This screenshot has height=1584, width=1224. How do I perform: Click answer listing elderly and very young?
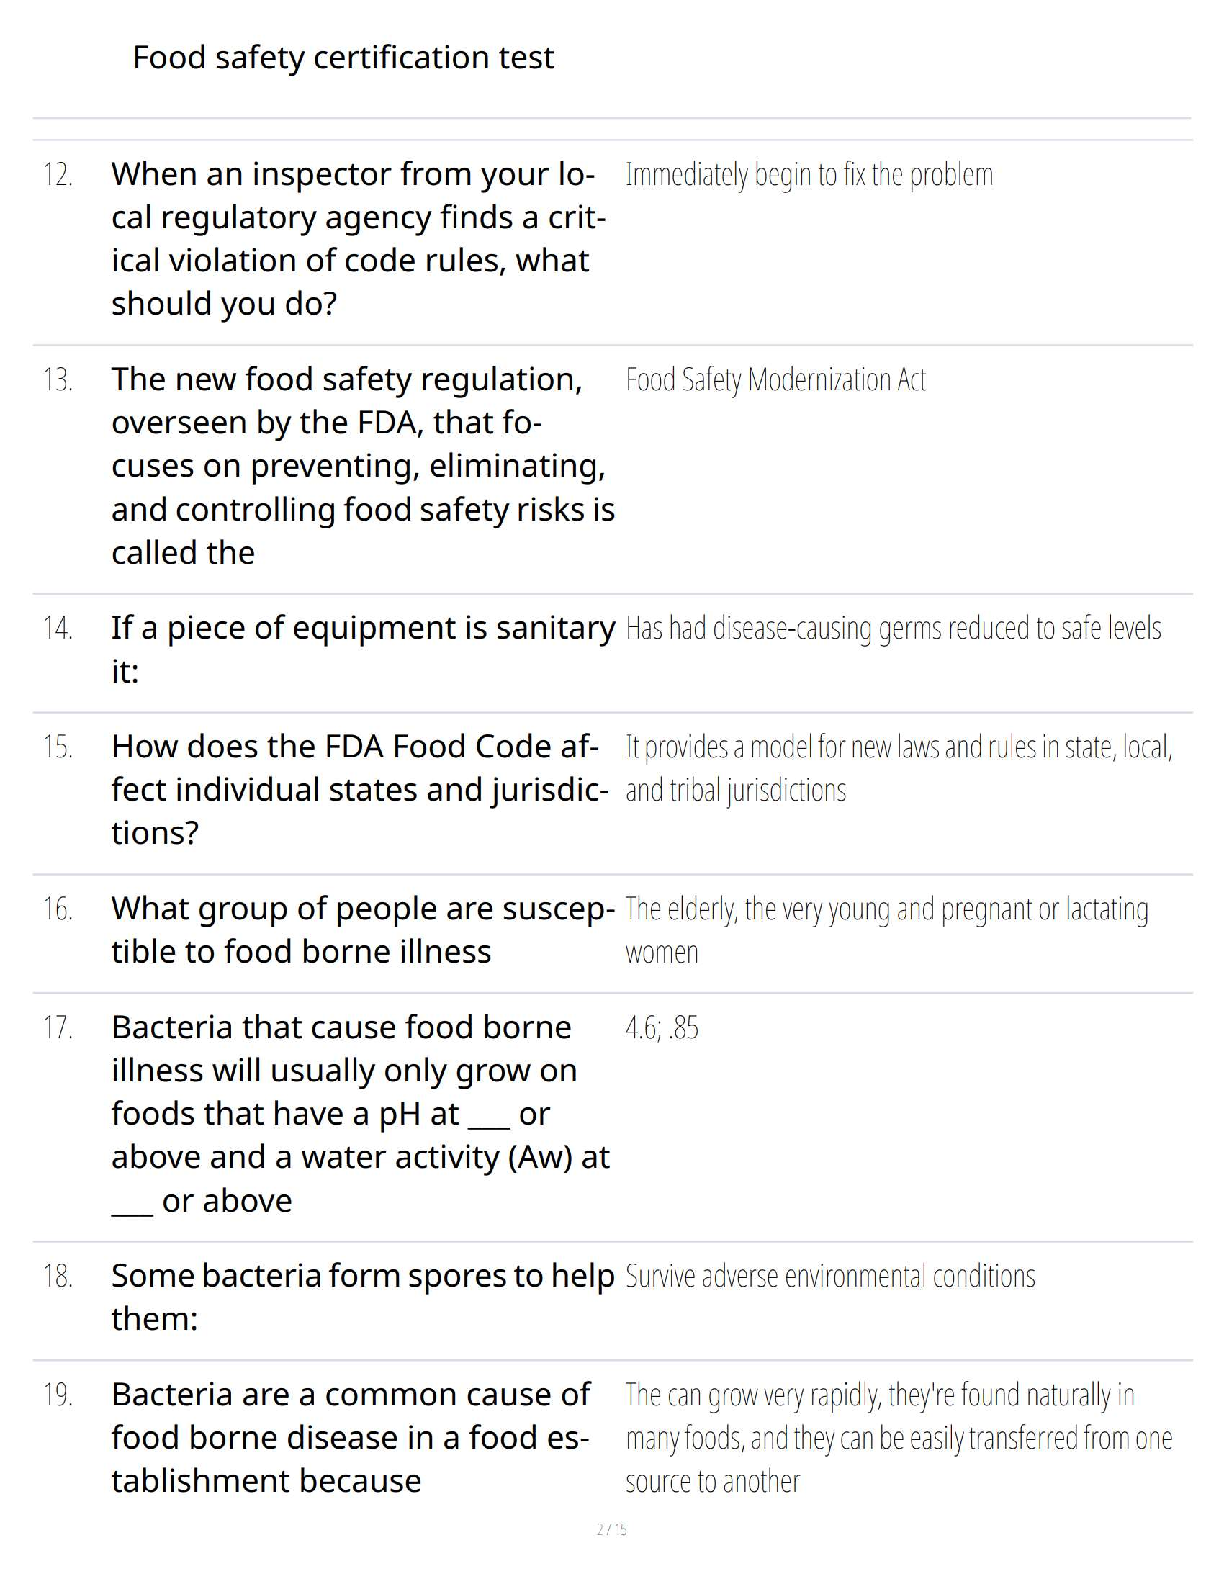pyautogui.click(x=886, y=929)
